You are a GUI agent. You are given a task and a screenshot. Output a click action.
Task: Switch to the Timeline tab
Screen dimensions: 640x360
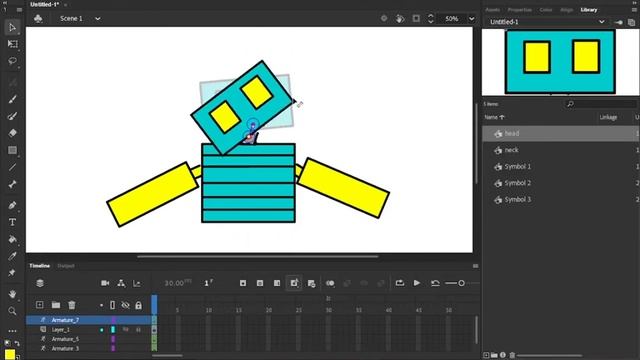pyautogui.click(x=40, y=266)
